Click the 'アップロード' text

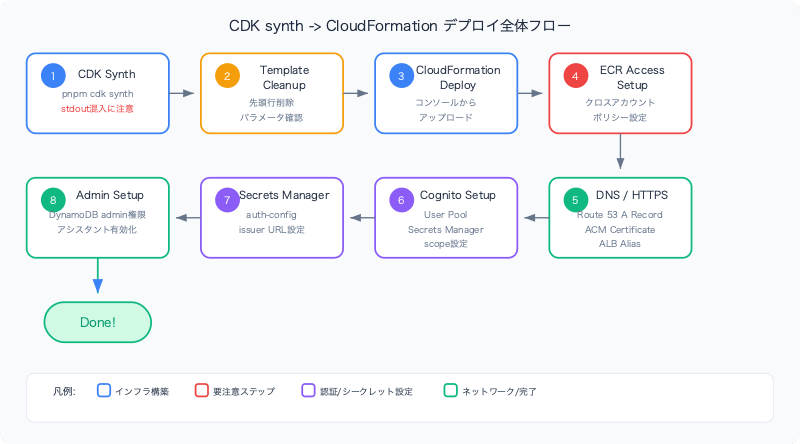point(445,117)
